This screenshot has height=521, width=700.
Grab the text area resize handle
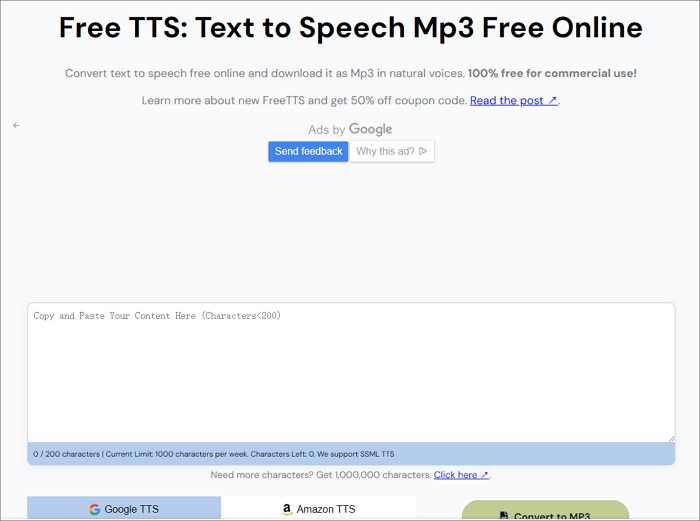[x=670, y=438]
